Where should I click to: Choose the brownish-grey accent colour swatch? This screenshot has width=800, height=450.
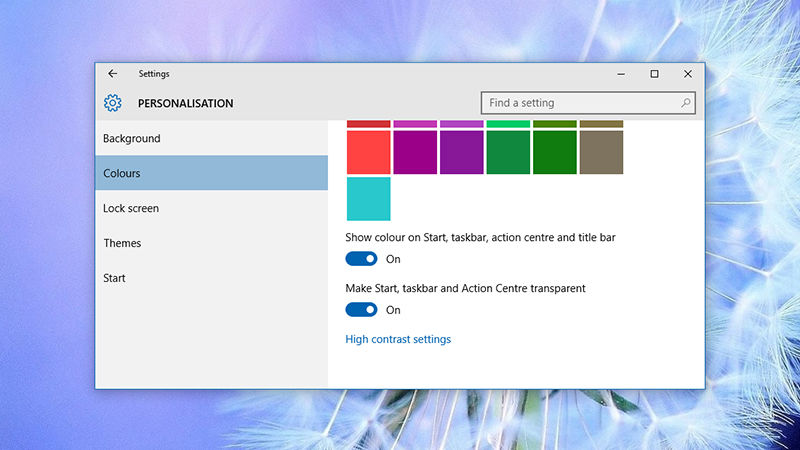(601, 152)
